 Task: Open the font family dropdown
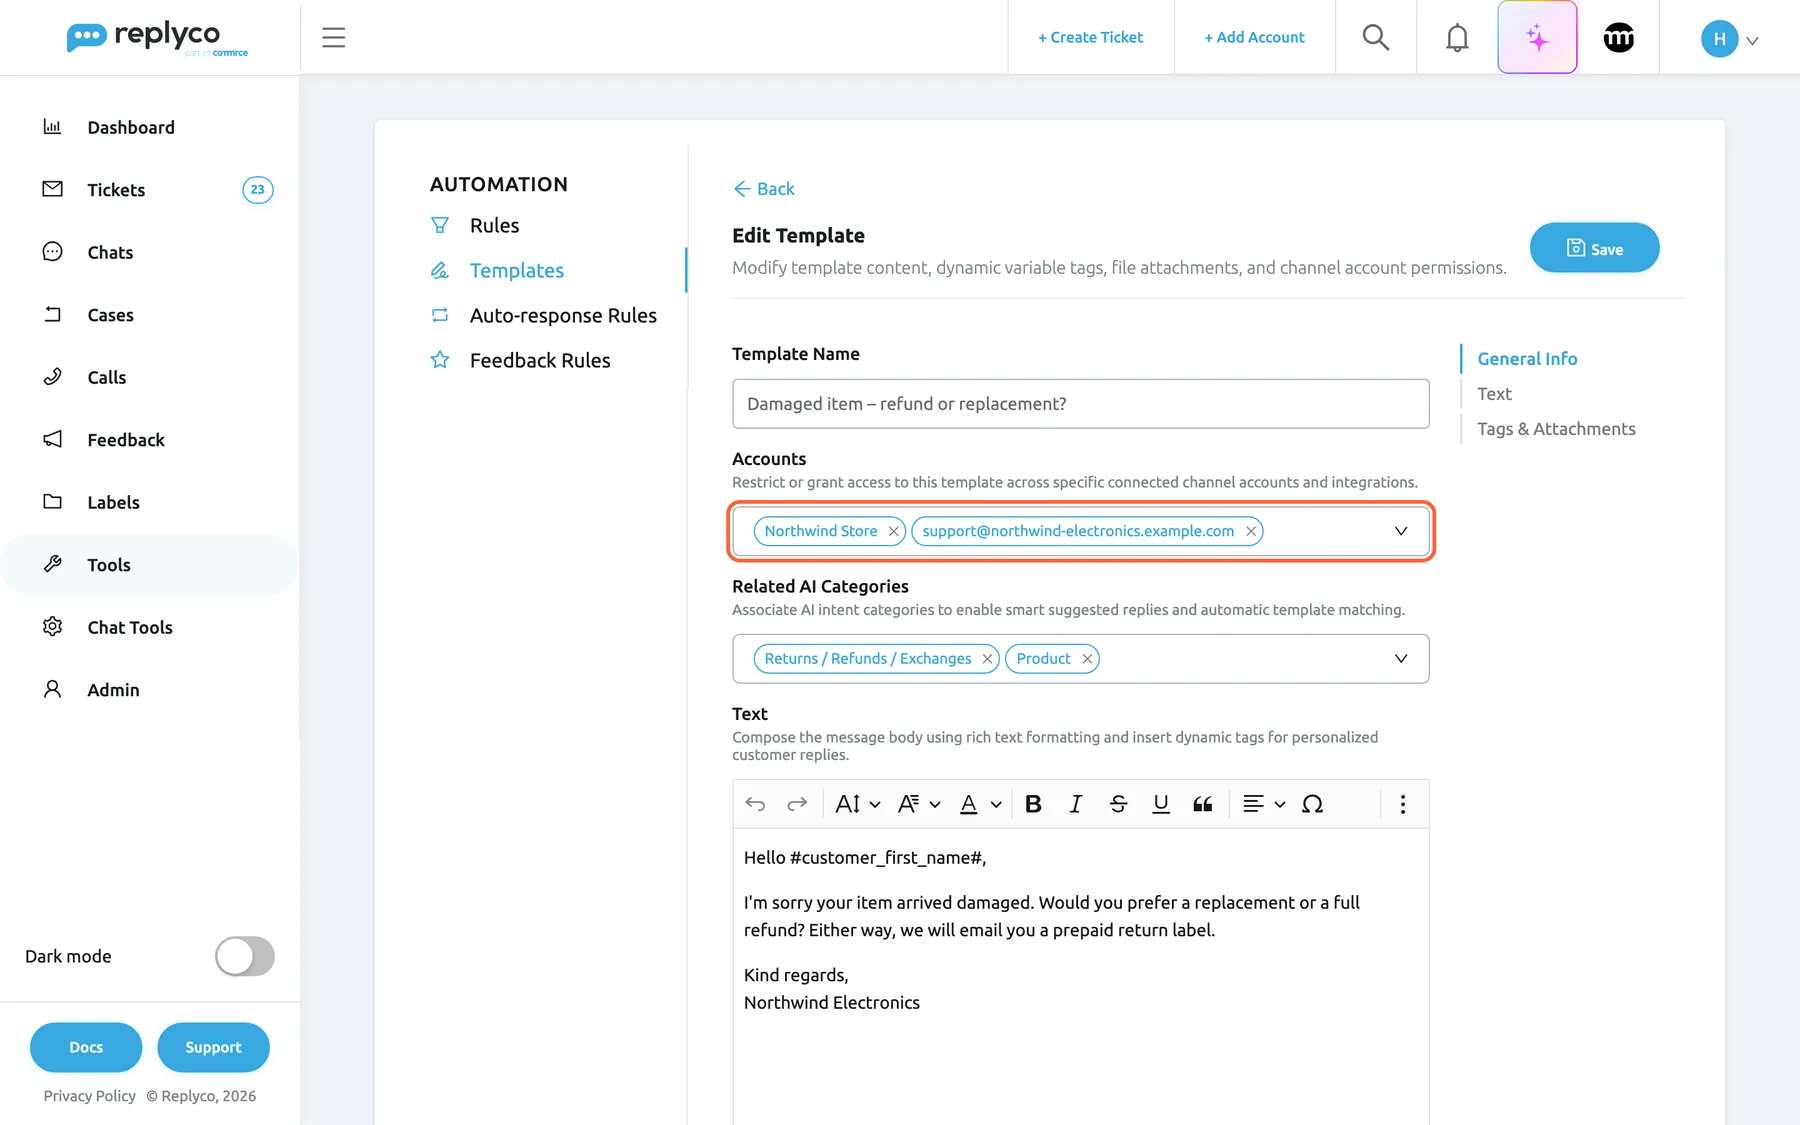coord(919,804)
